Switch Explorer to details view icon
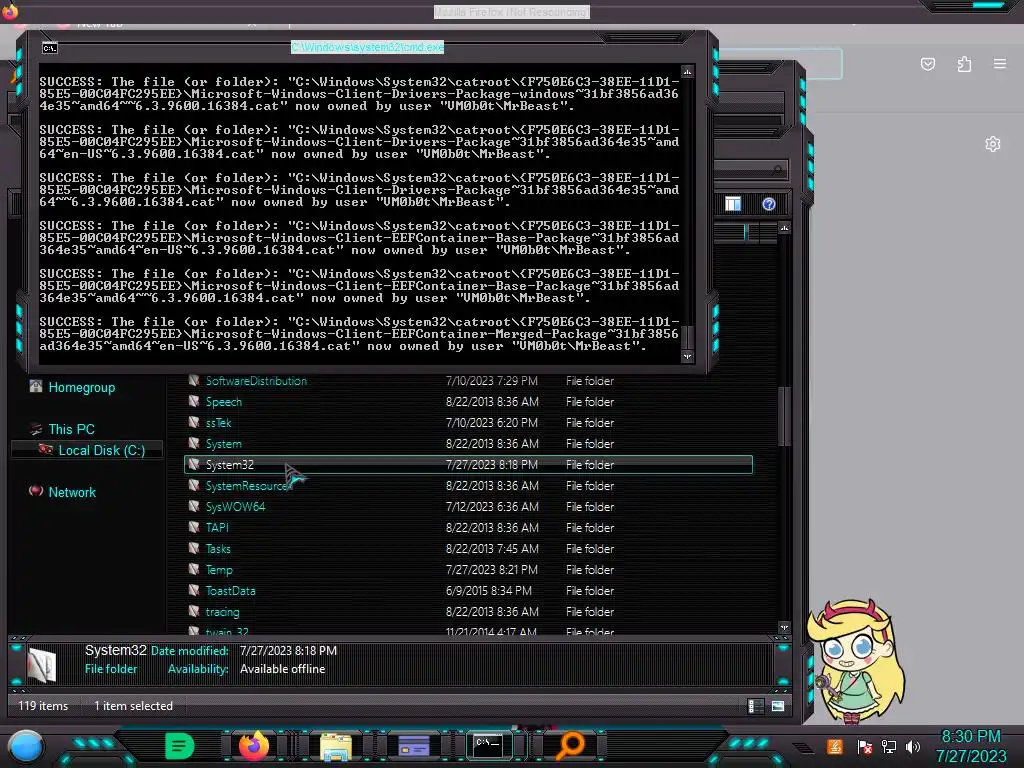 click(756, 706)
